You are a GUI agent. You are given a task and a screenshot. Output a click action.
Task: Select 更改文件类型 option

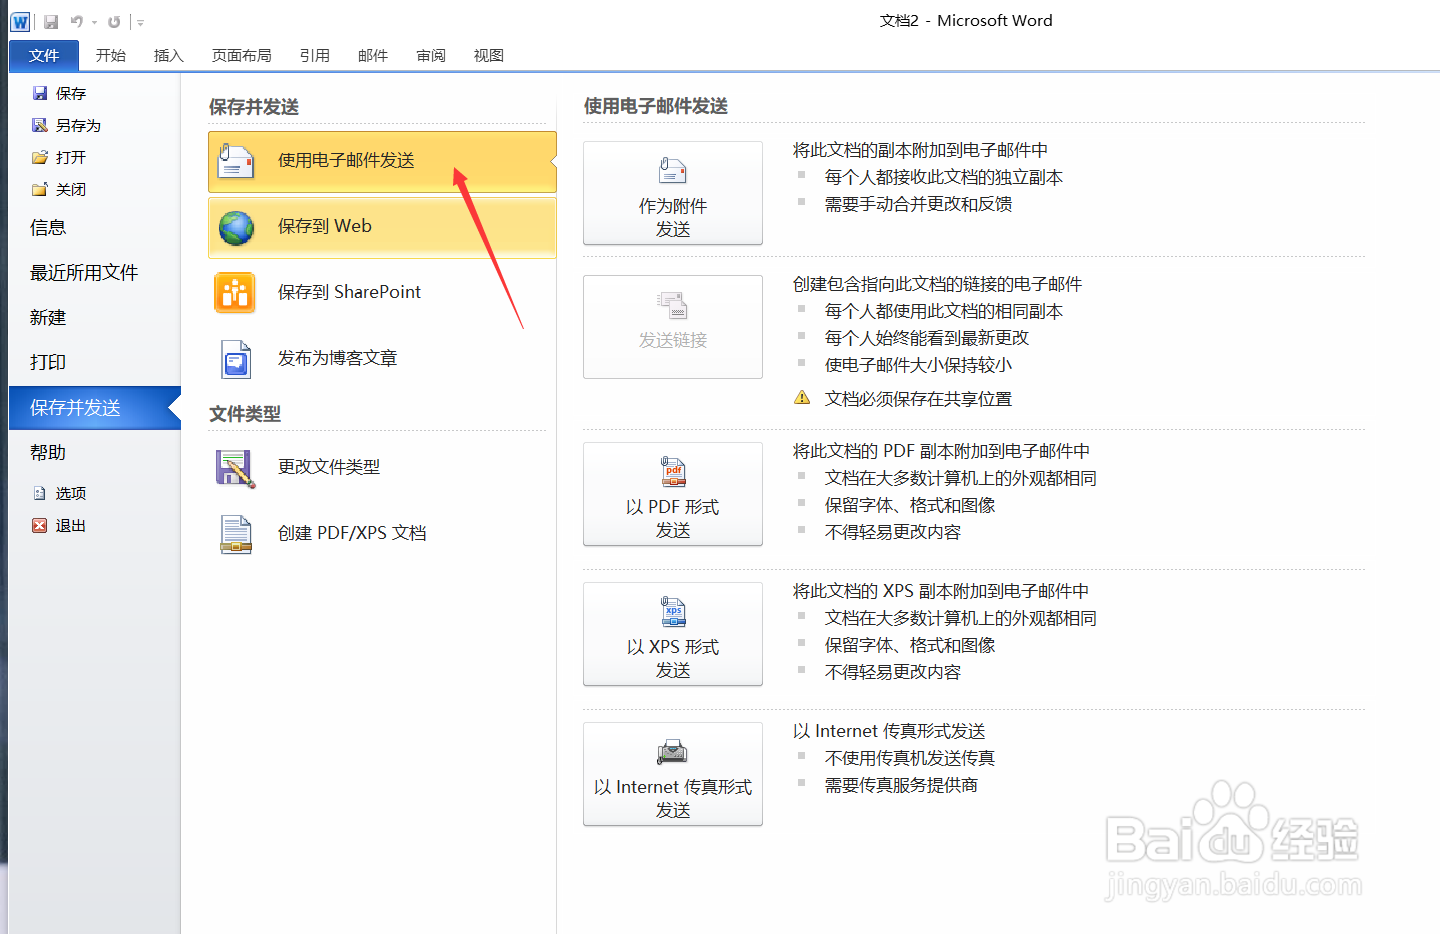click(382, 468)
